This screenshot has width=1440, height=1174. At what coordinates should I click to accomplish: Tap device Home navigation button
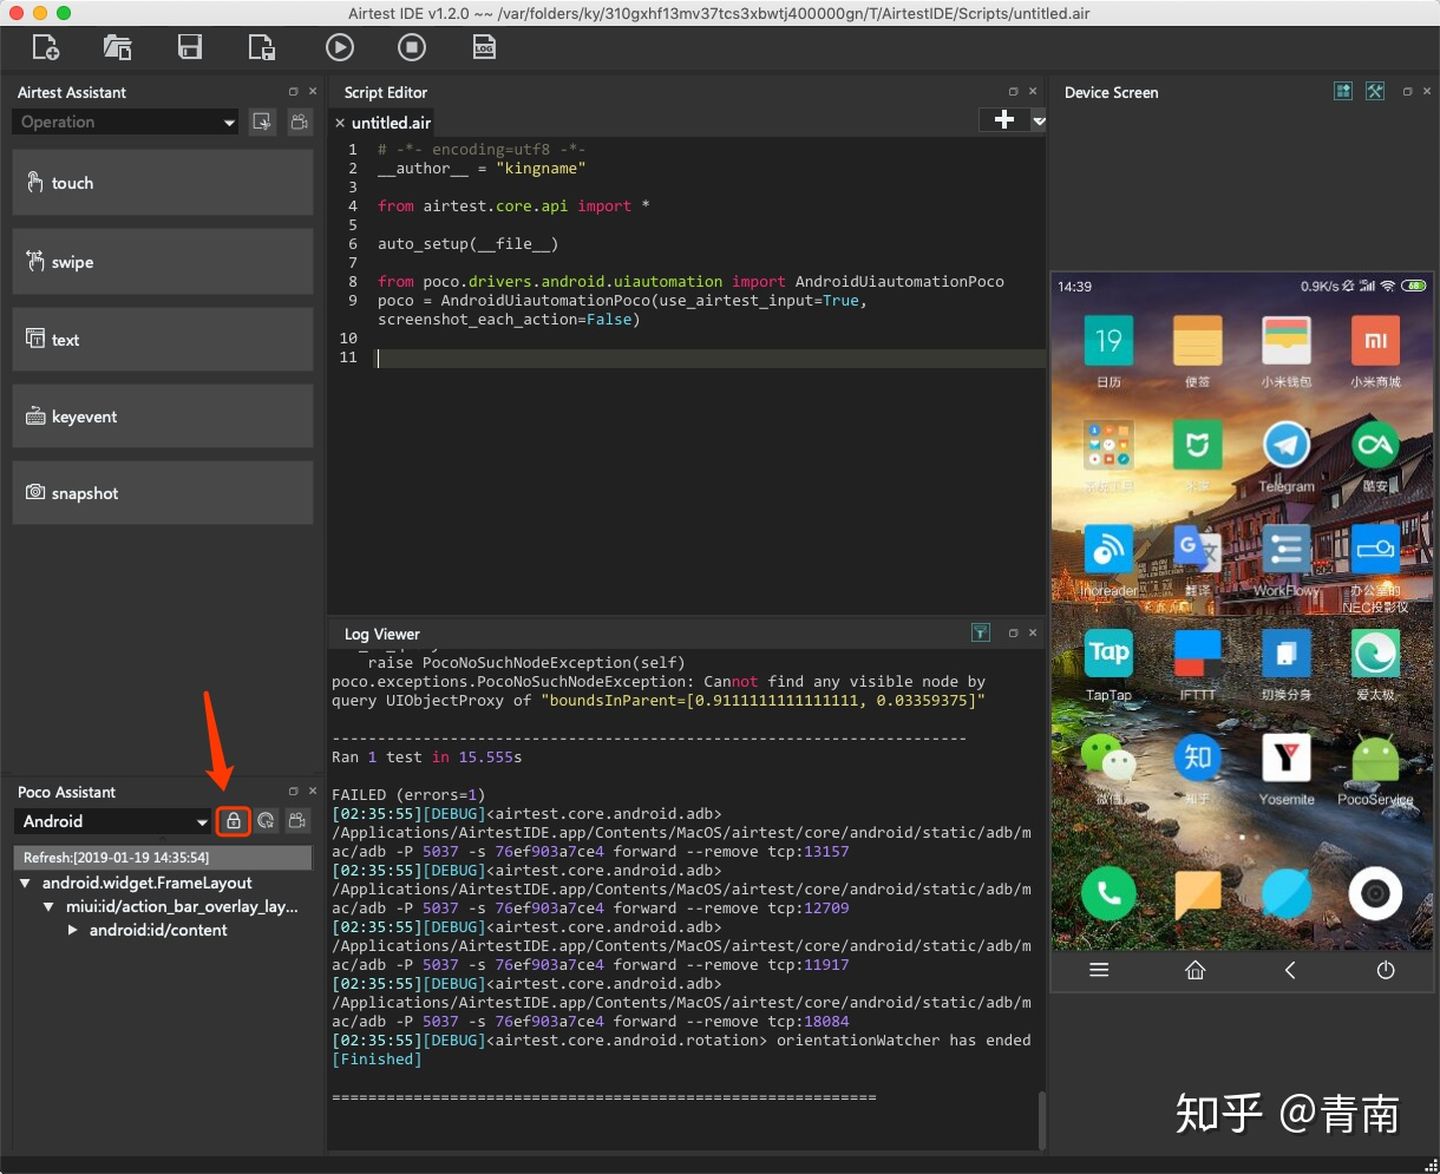1195,970
